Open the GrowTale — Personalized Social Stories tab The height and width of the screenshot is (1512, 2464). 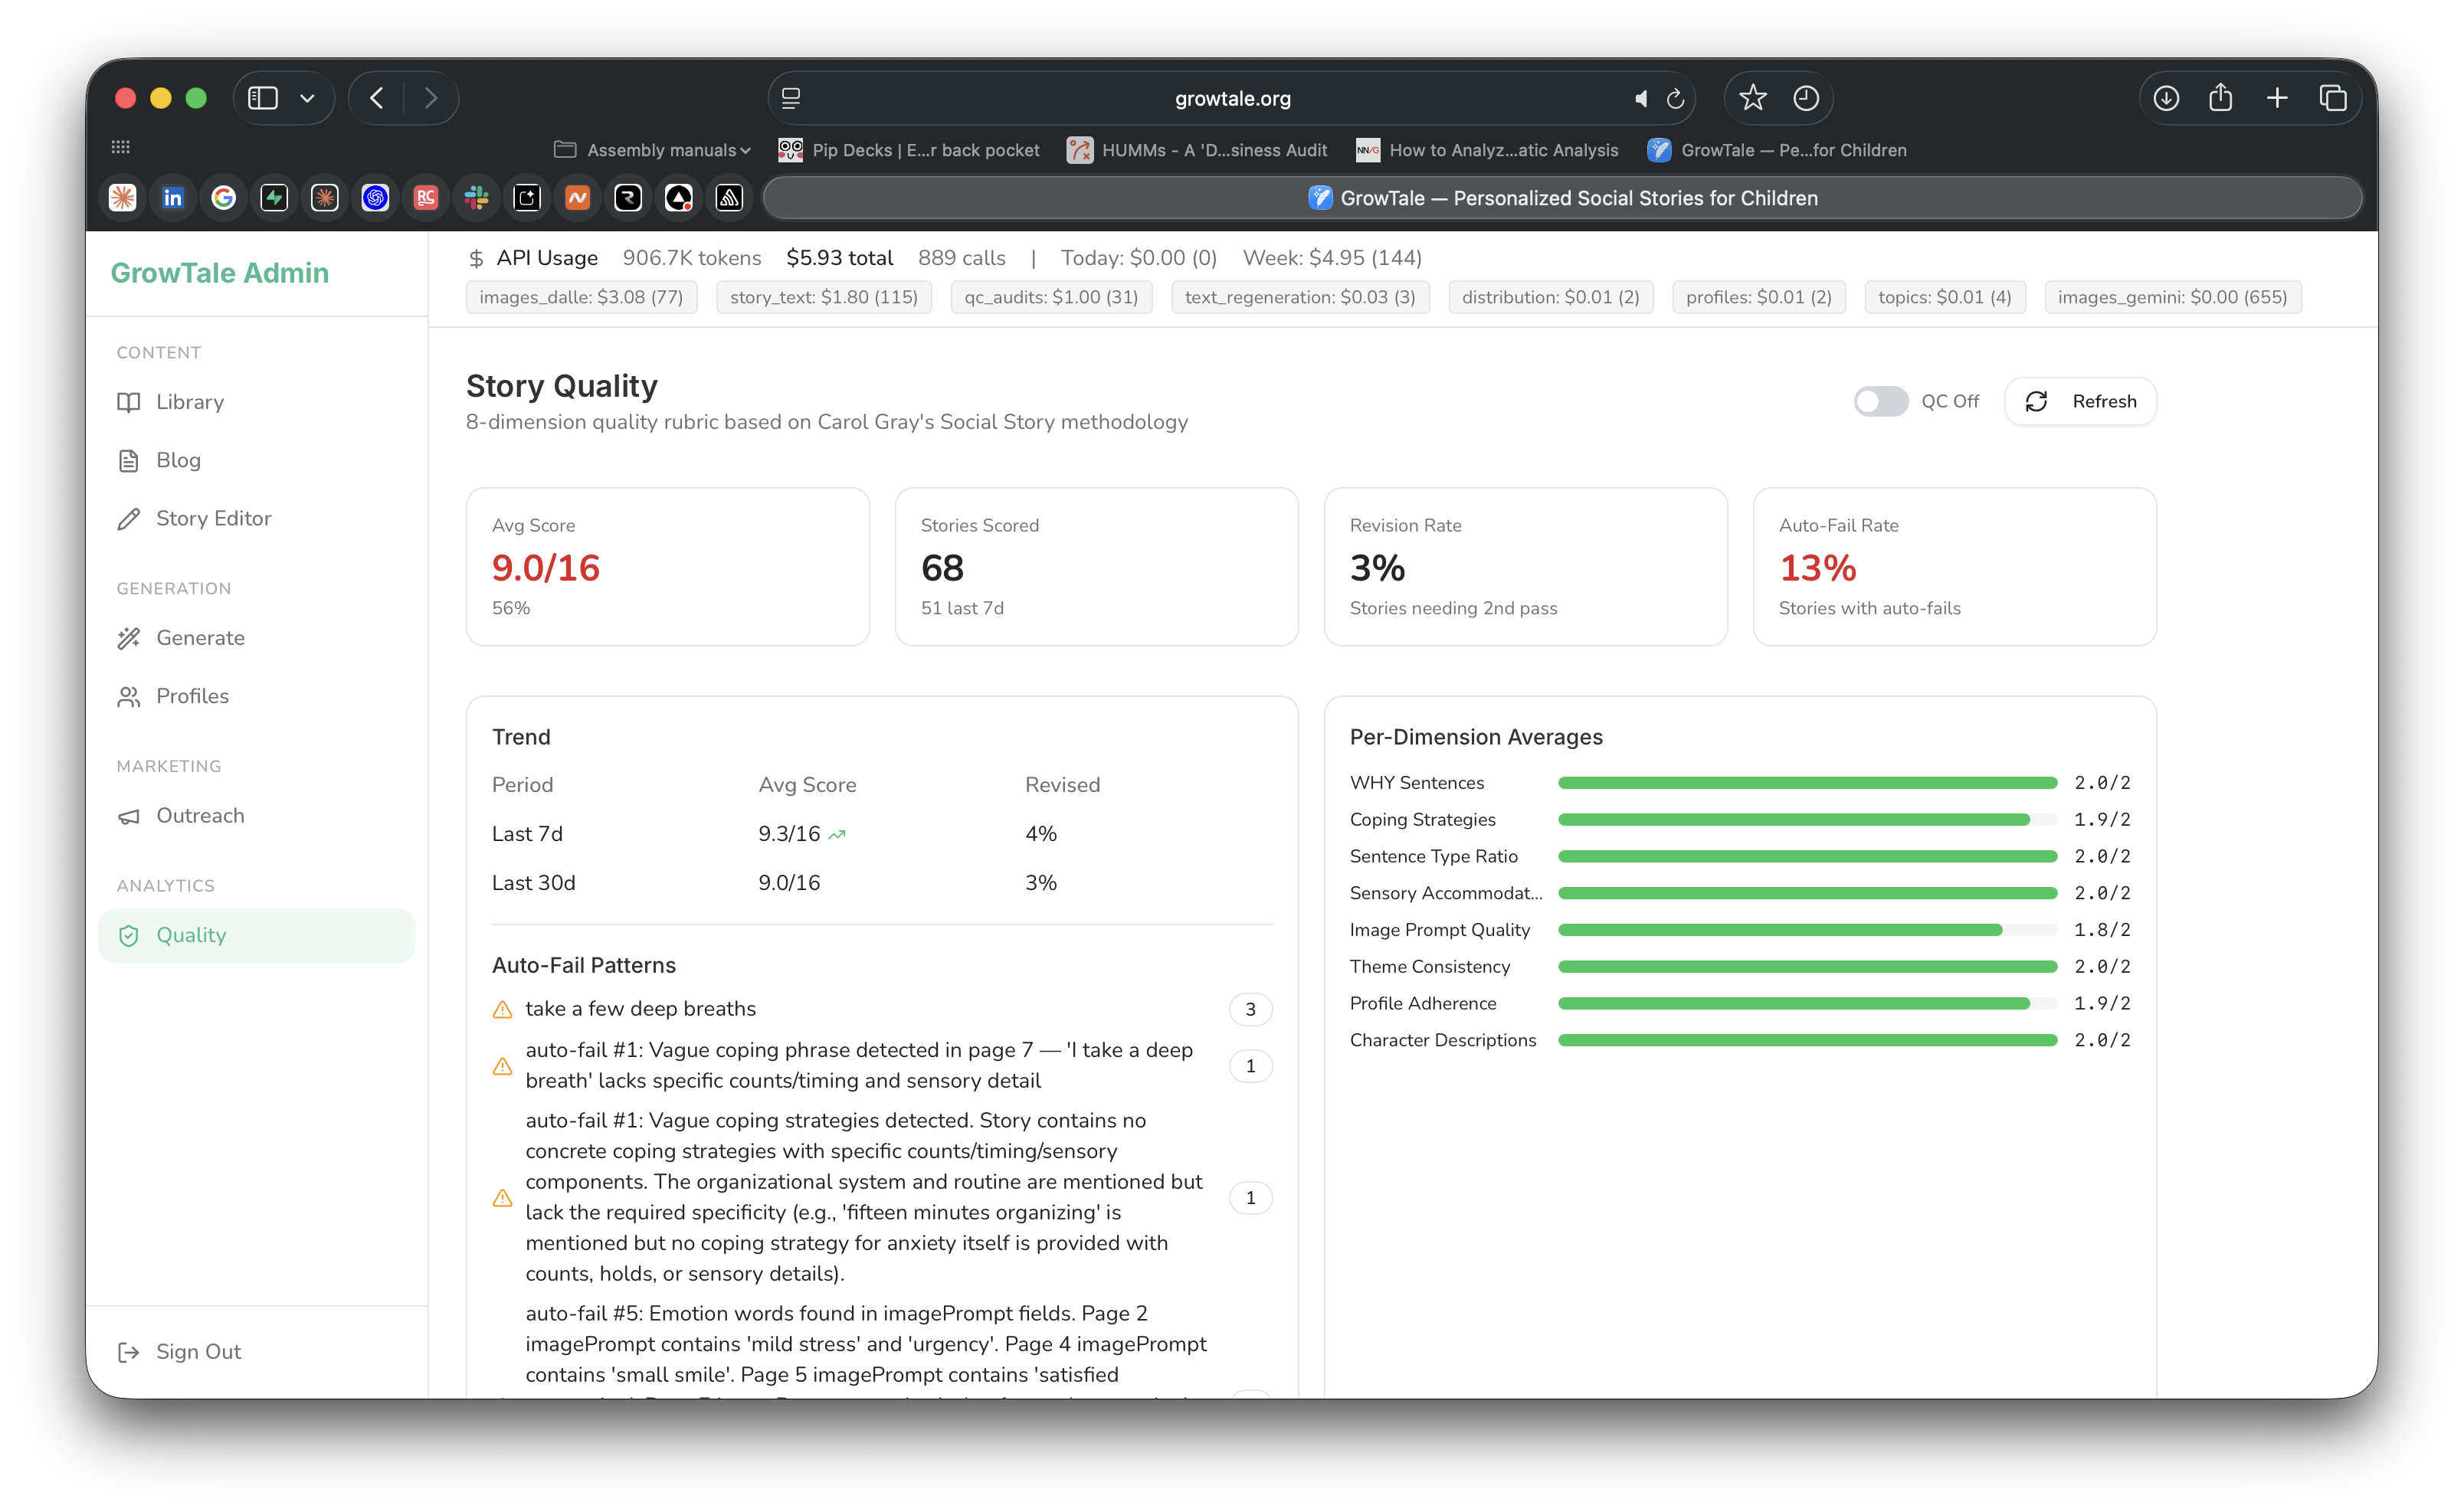tap(1562, 198)
